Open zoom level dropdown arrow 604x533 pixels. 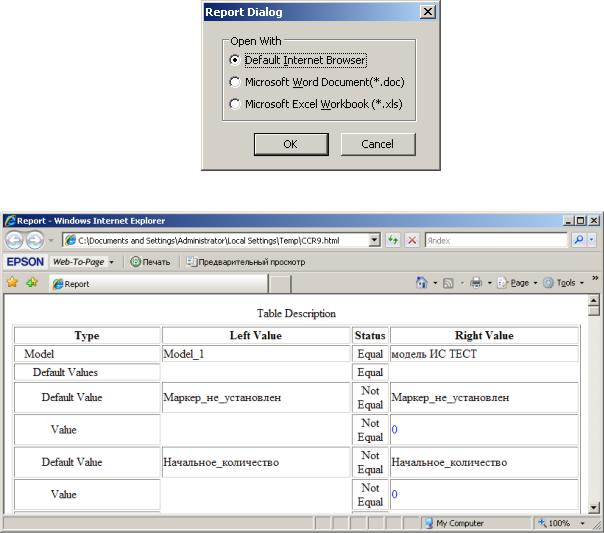click(582, 523)
